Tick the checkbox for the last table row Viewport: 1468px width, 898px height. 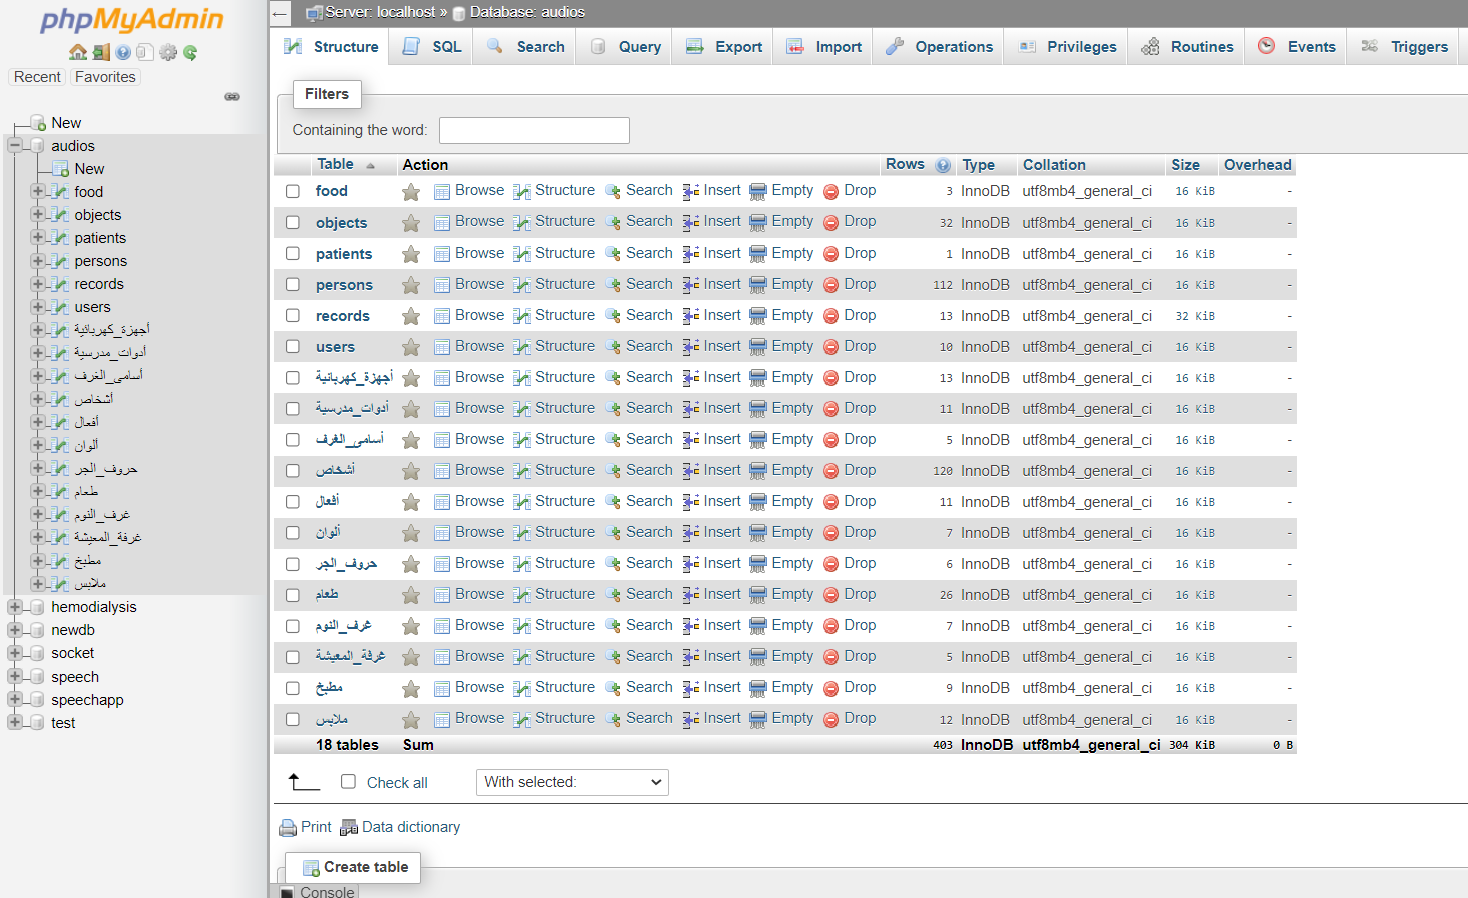(x=293, y=719)
